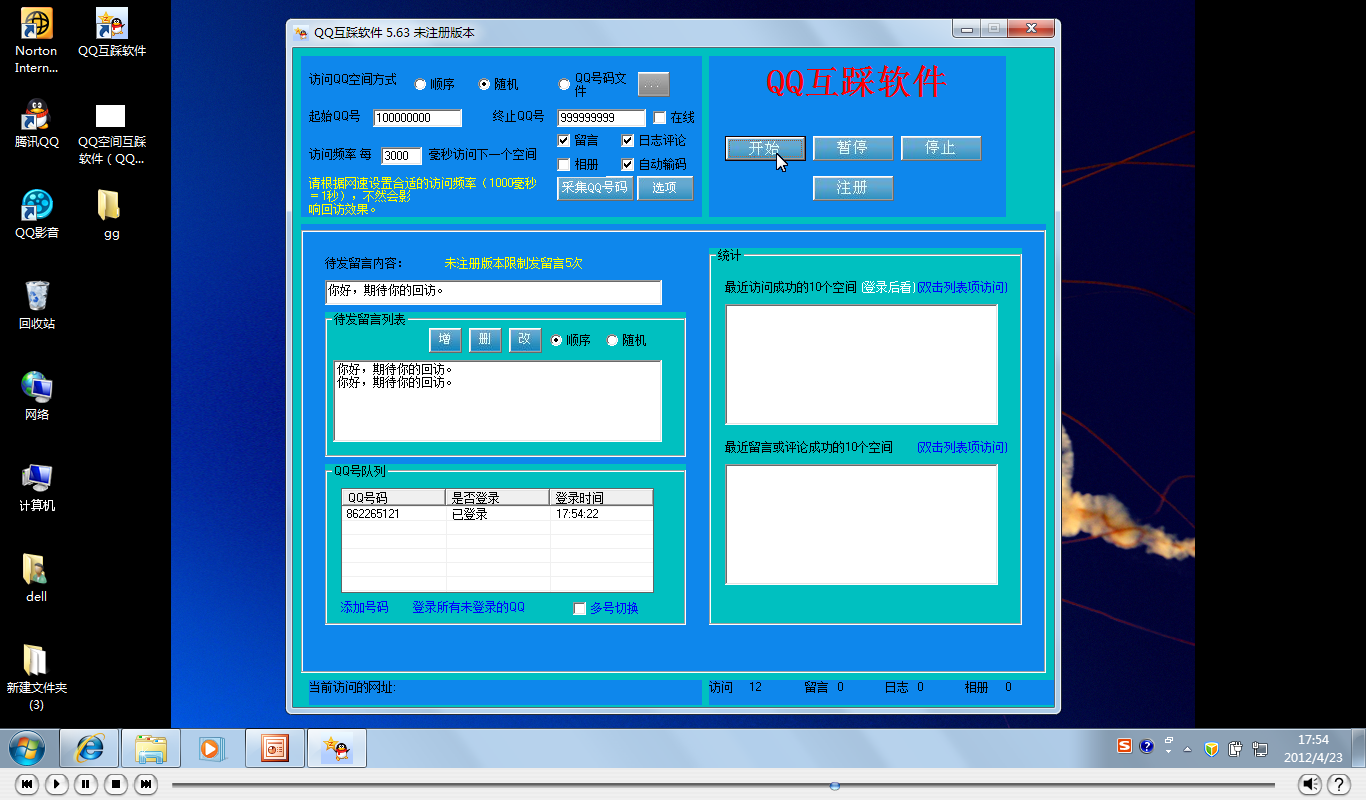1366x800 pixels.
Task: Click the speaker volume button in the player bar
Action: point(1311,784)
